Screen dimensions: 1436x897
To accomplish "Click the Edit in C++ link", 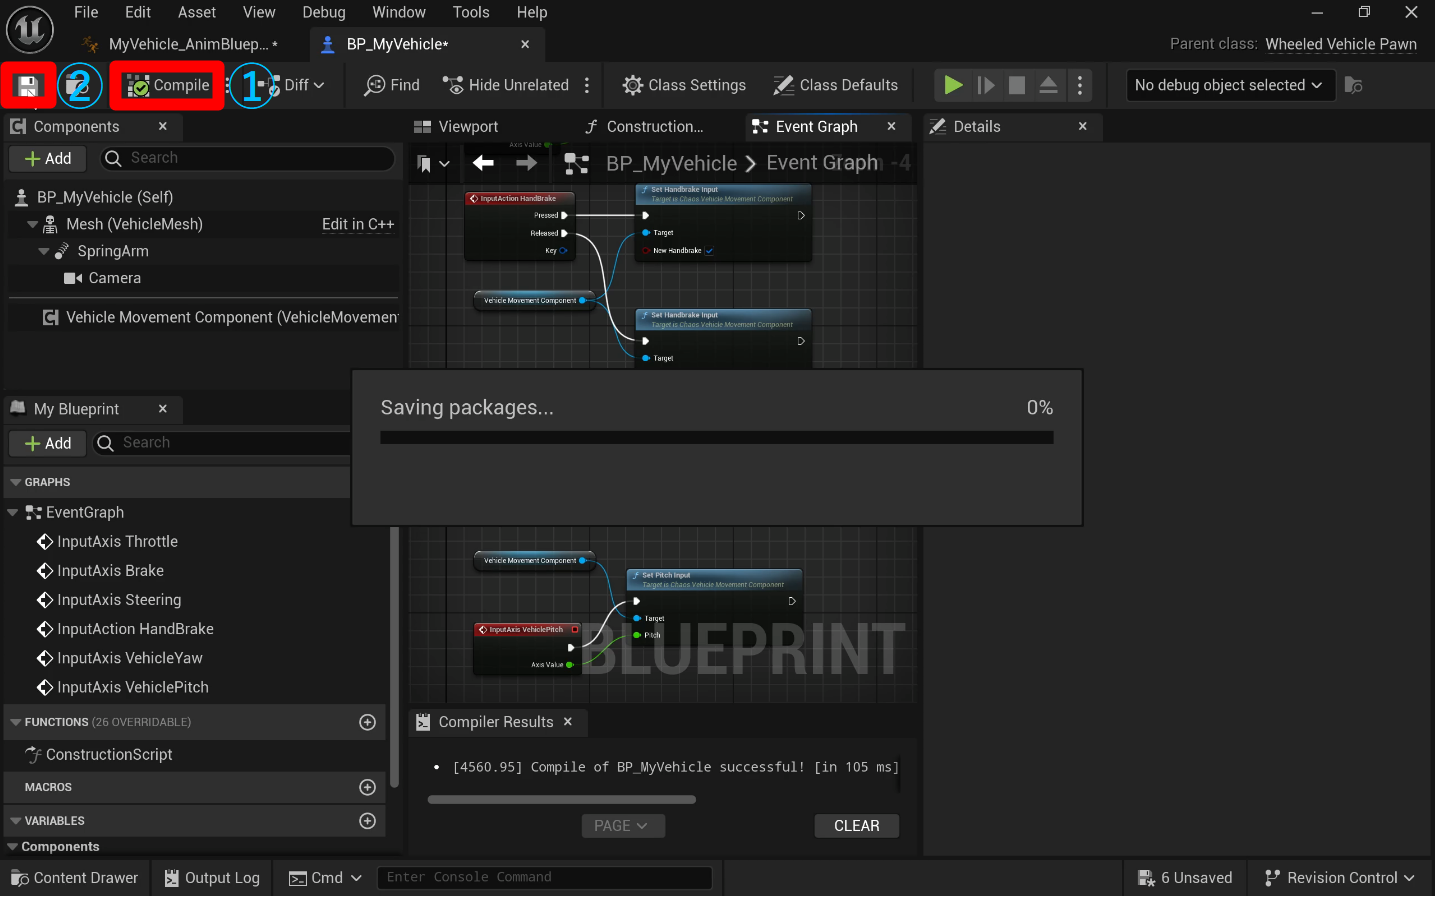I will [358, 224].
